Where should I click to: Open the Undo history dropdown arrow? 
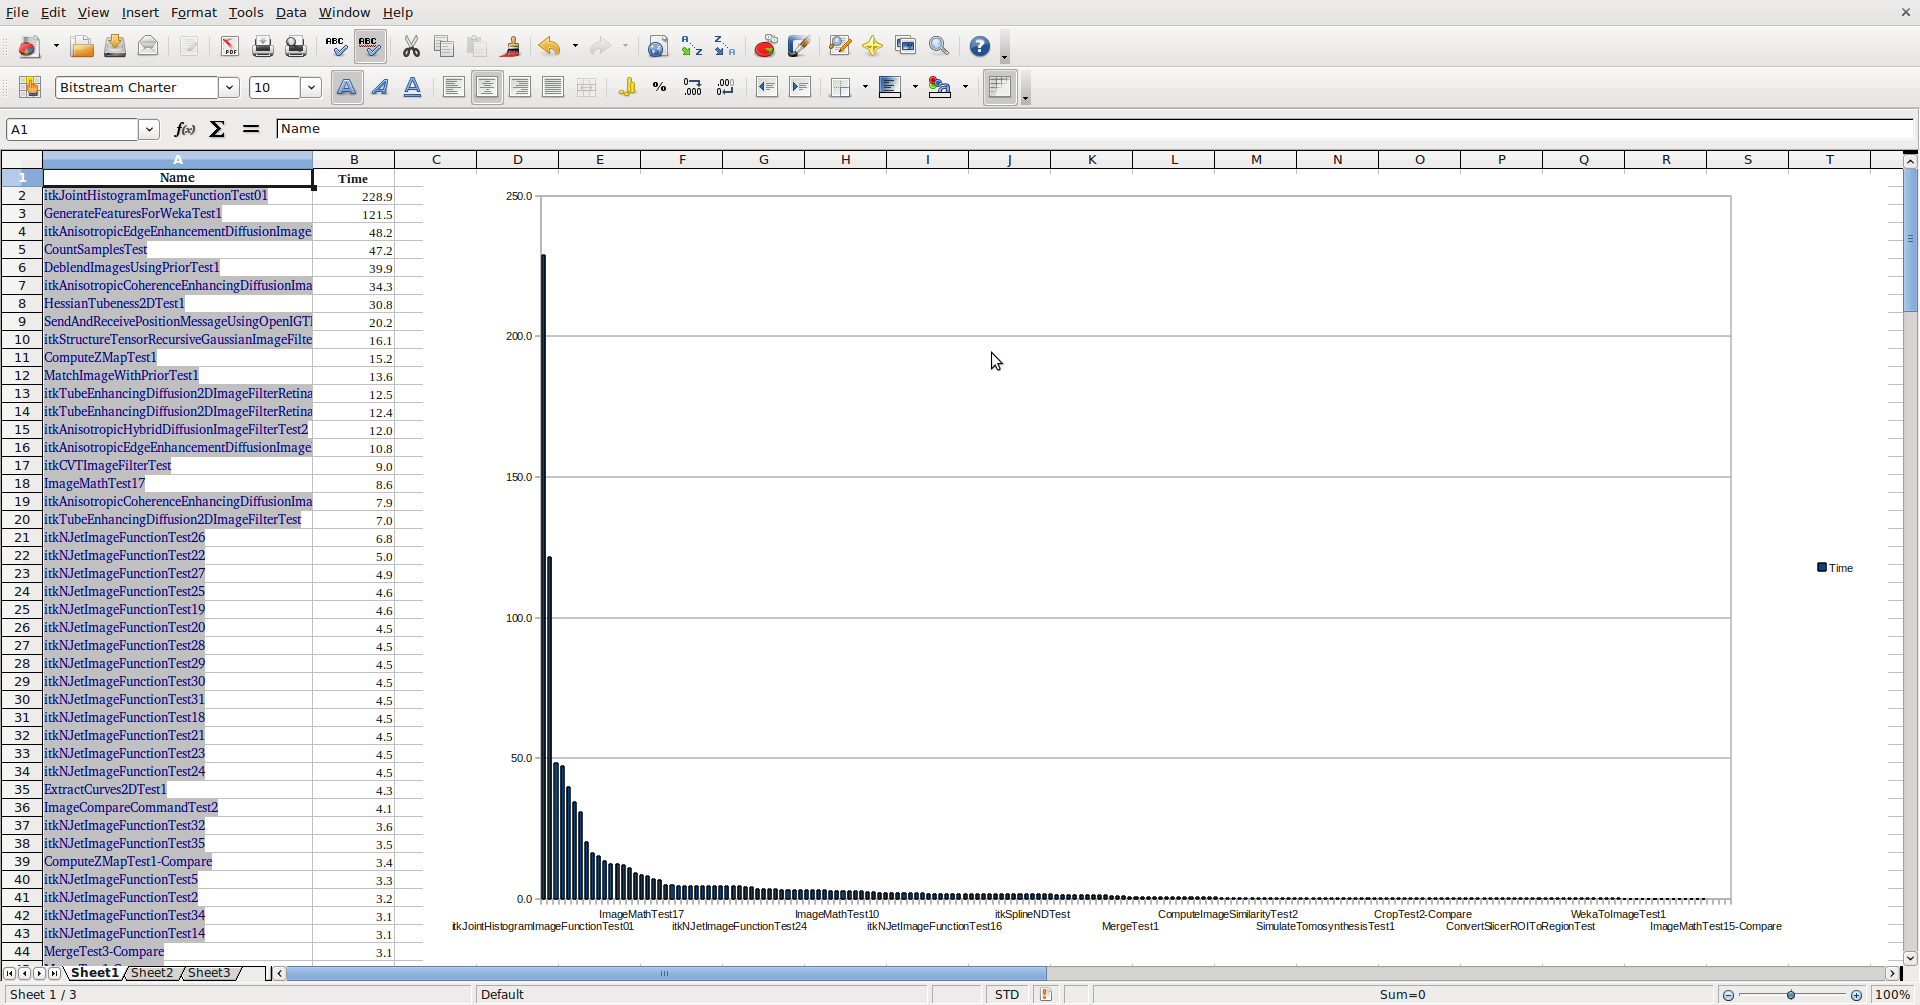[x=575, y=46]
